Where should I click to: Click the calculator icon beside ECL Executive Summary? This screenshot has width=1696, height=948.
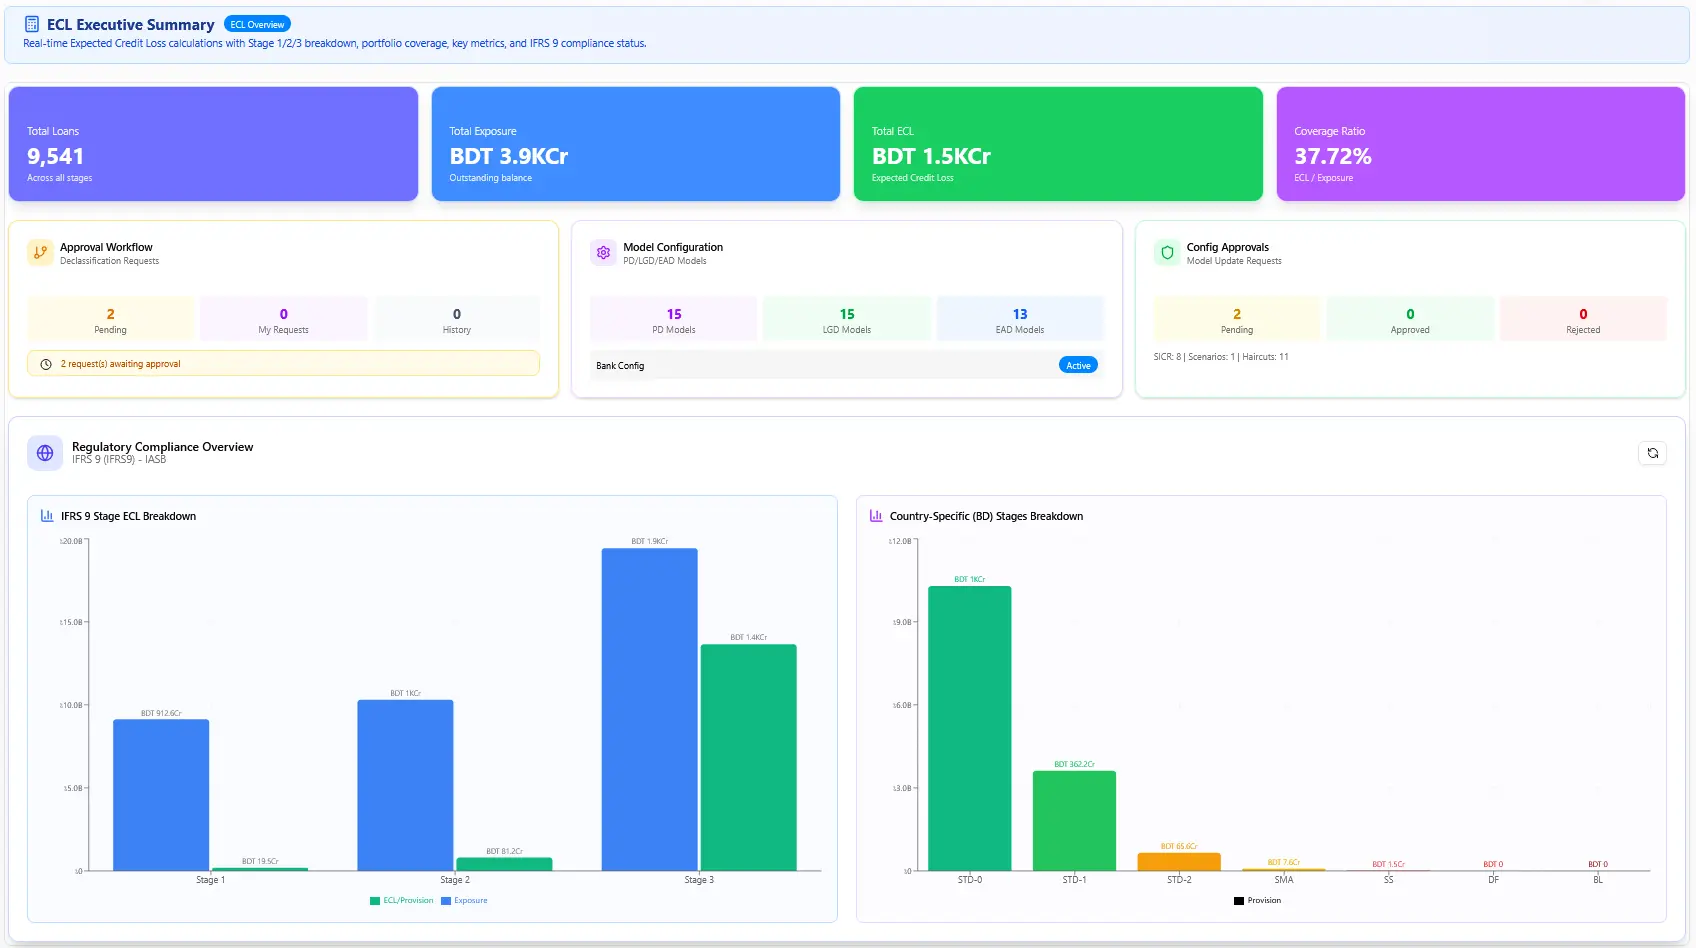pos(32,24)
